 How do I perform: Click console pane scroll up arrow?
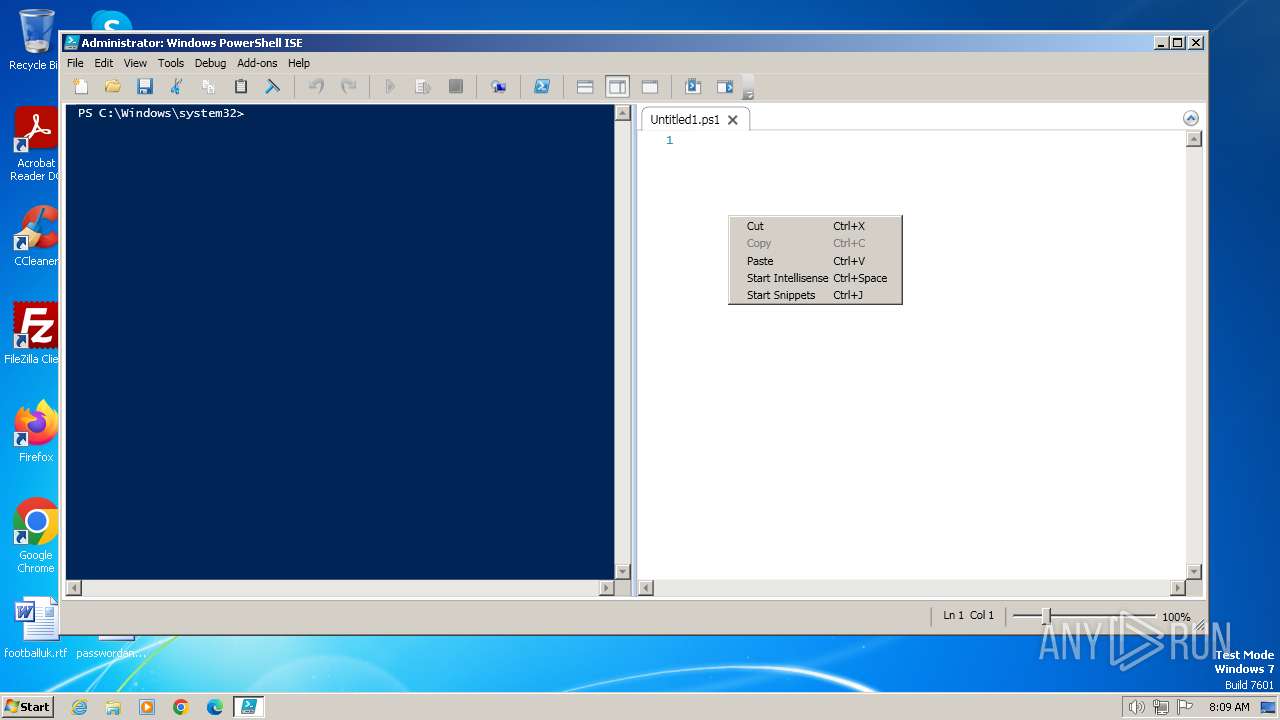tap(622, 113)
